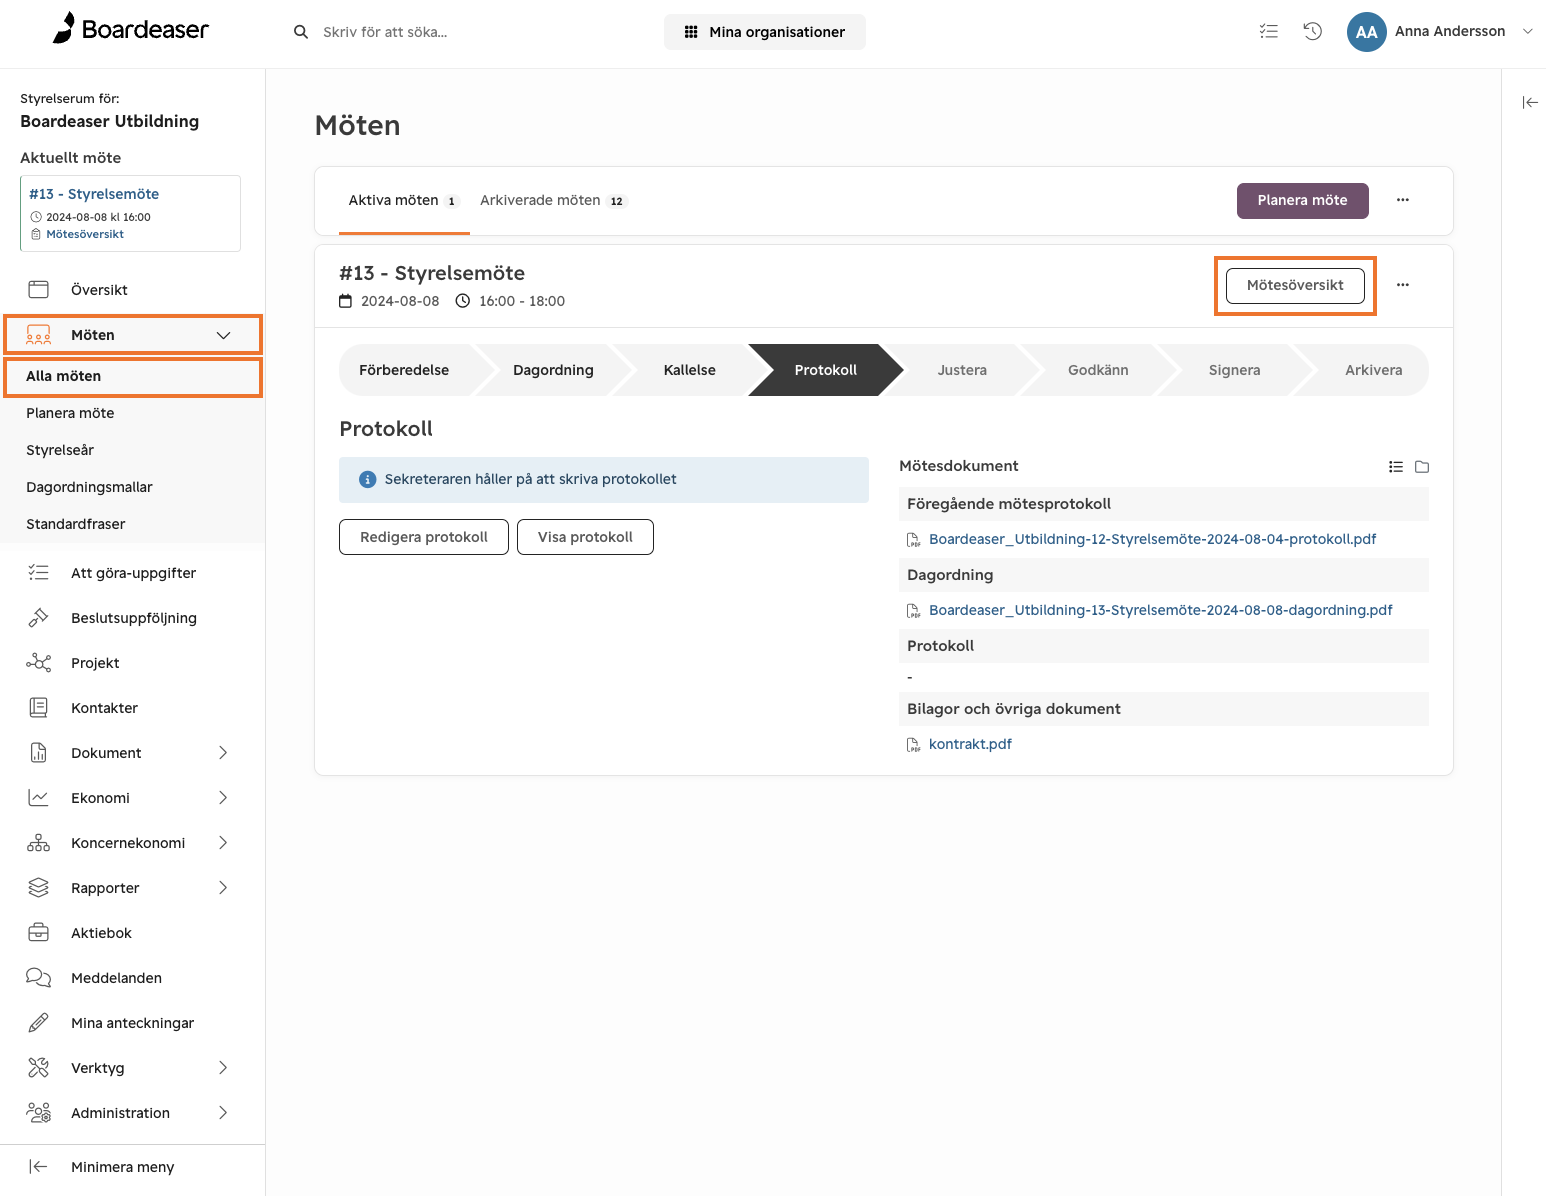This screenshot has width=1546, height=1196.
Task: Select Styrelseår in the sidebar
Action: pos(60,450)
